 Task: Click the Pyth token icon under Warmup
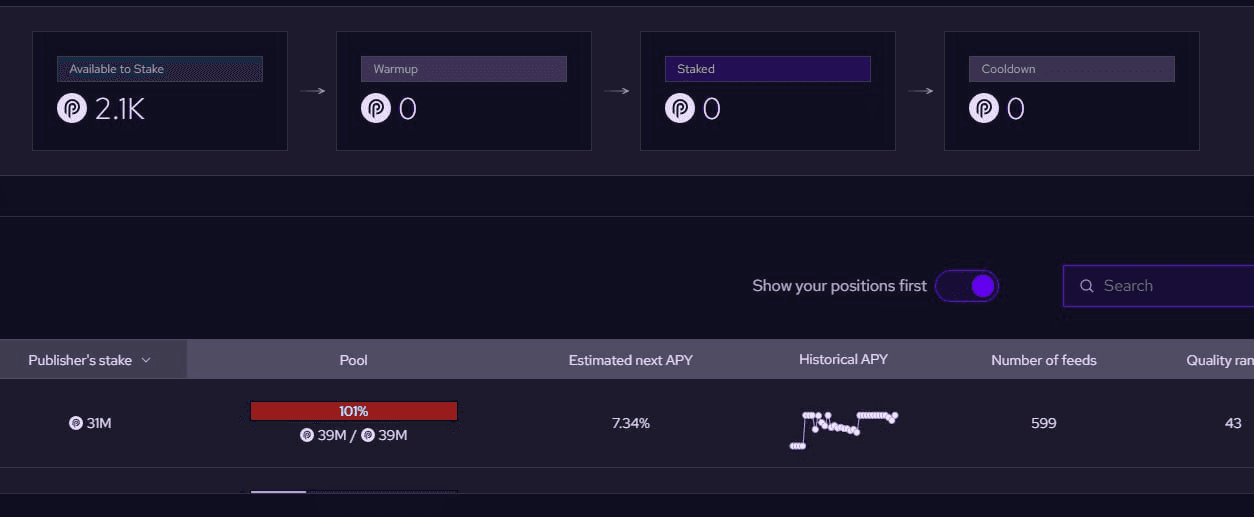pos(376,108)
